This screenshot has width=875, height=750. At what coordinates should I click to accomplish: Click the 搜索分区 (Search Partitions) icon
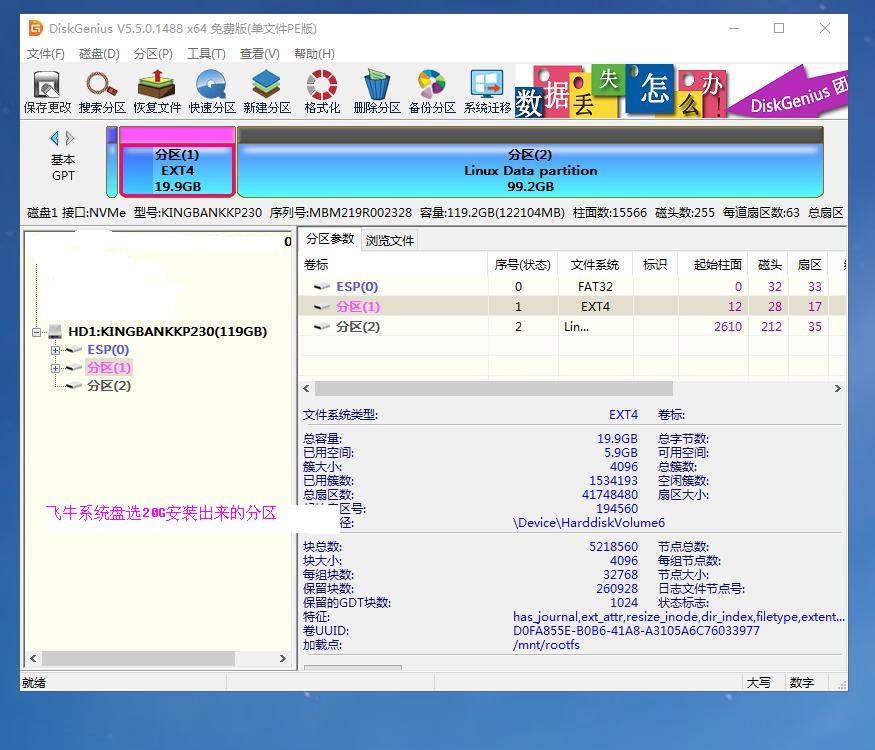pyautogui.click(x=102, y=92)
